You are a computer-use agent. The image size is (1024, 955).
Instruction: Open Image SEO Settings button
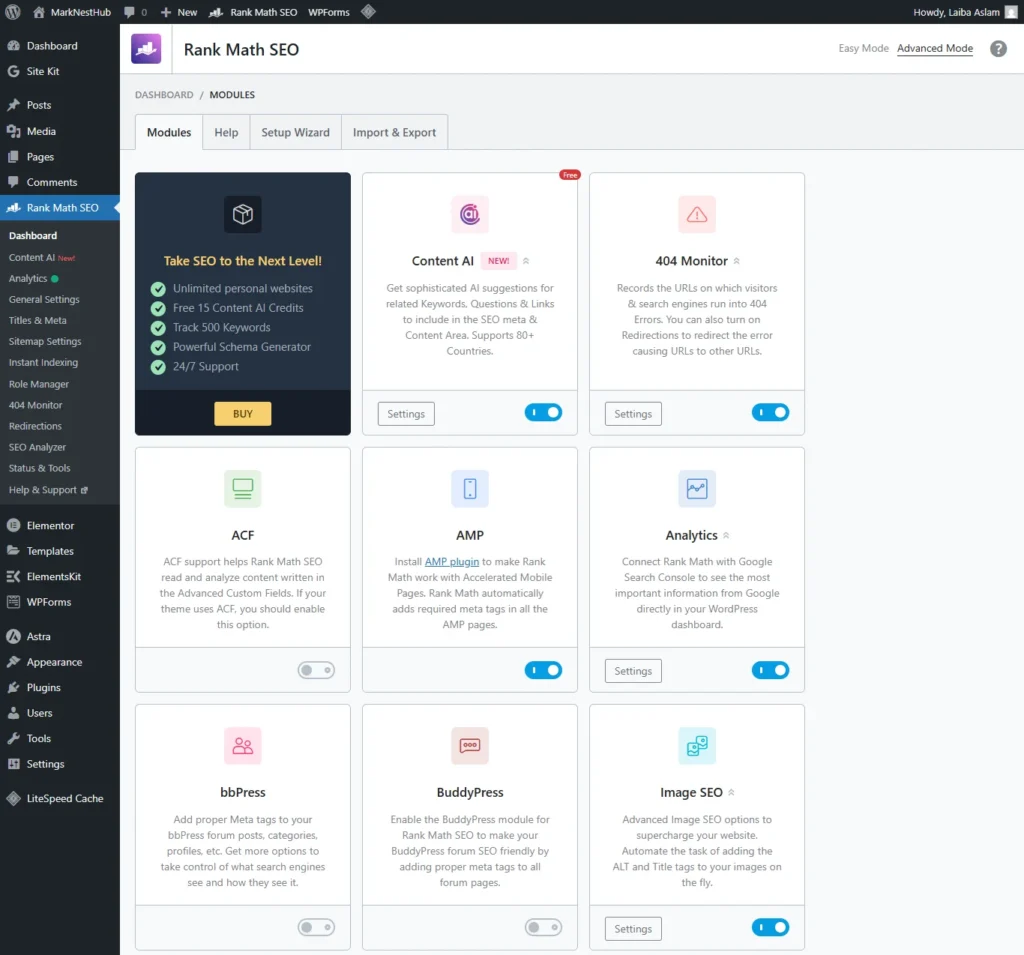[x=633, y=929]
